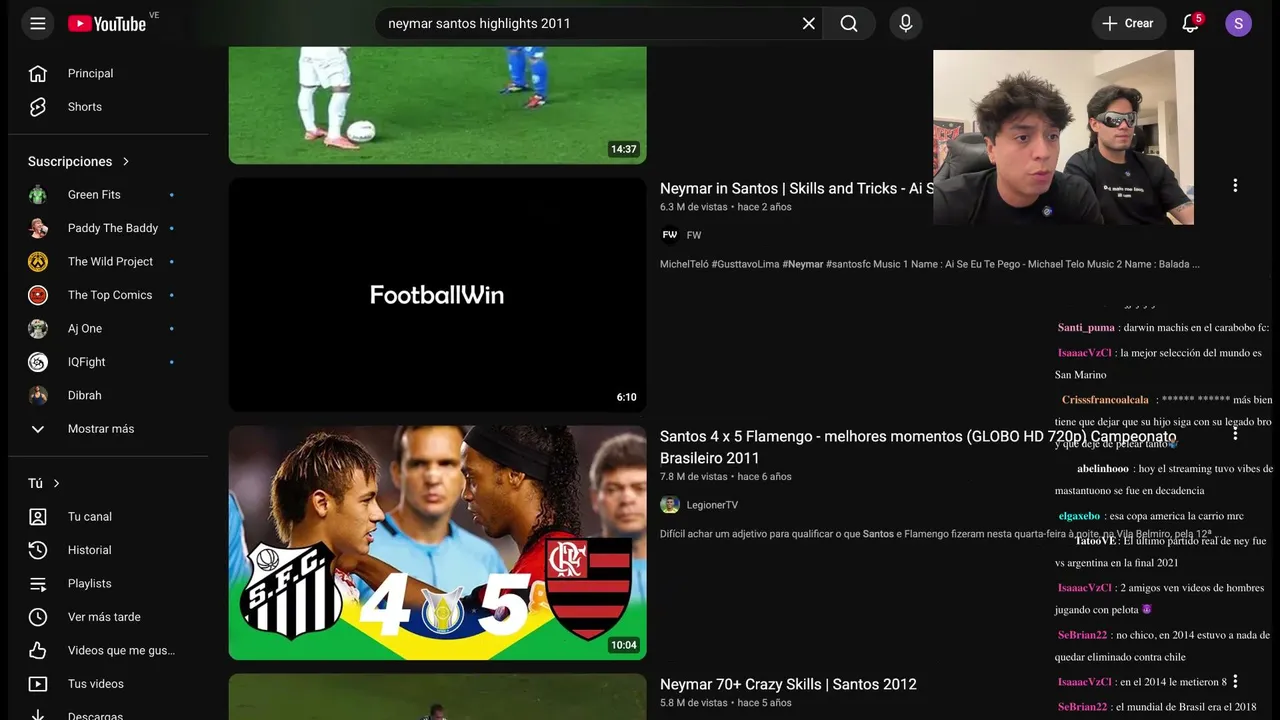Open the hamburger guide menu
Viewport: 1280px width, 720px height.
(x=38, y=23)
